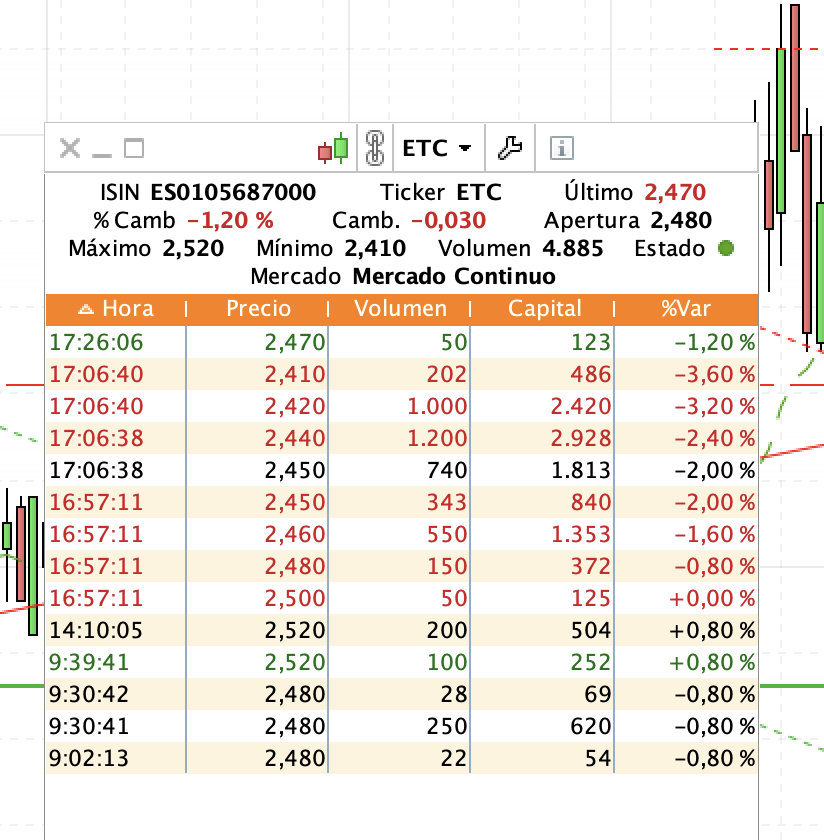Image resolution: width=824 pixels, height=840 pixels.
Task: Maximize the ETC ticker panel
Action: [x=134, y=149]
